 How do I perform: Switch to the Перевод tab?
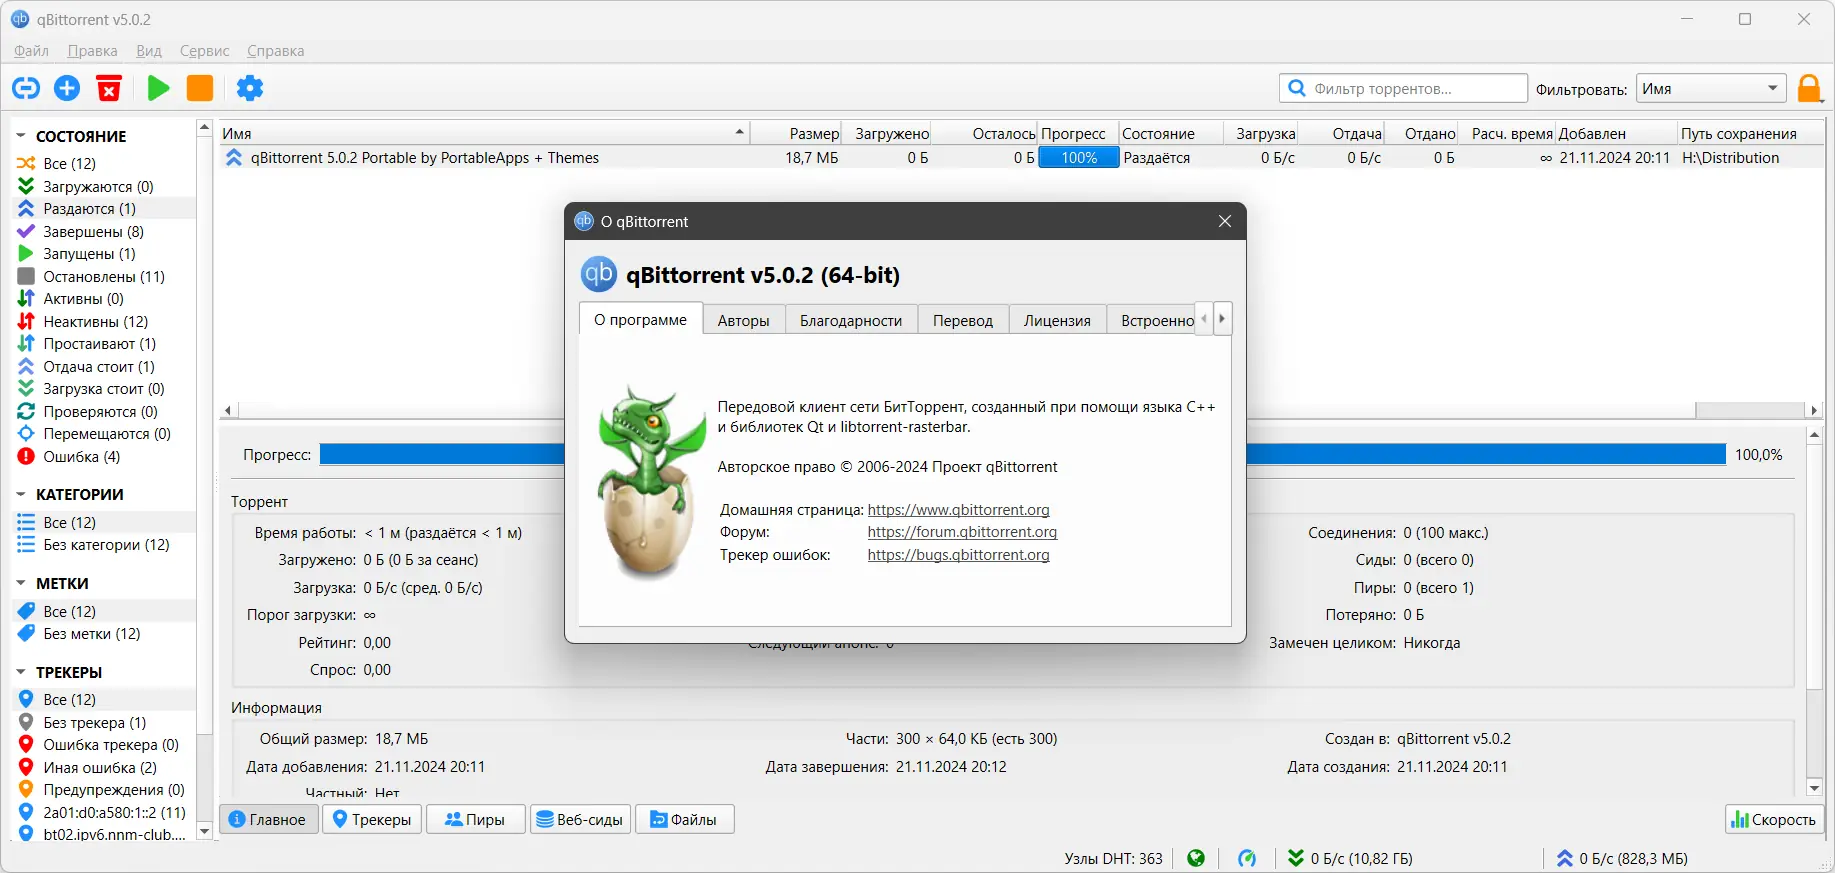[x=963, y=320]
